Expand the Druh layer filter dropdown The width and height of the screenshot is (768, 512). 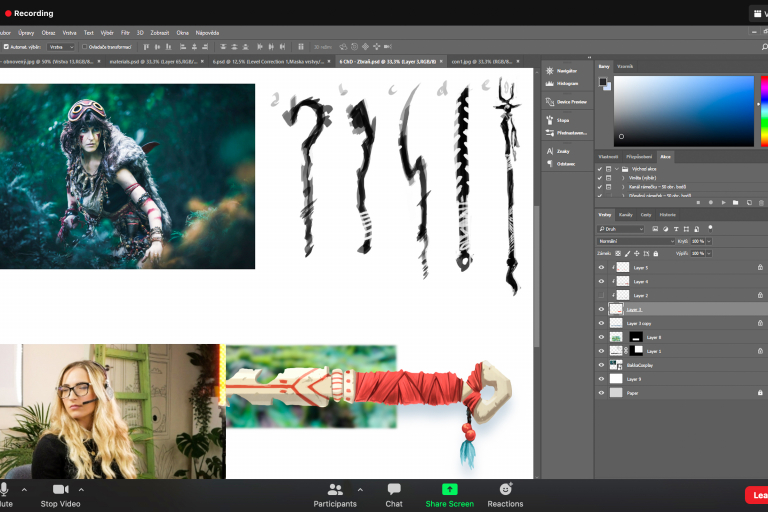tap(622, 229)
